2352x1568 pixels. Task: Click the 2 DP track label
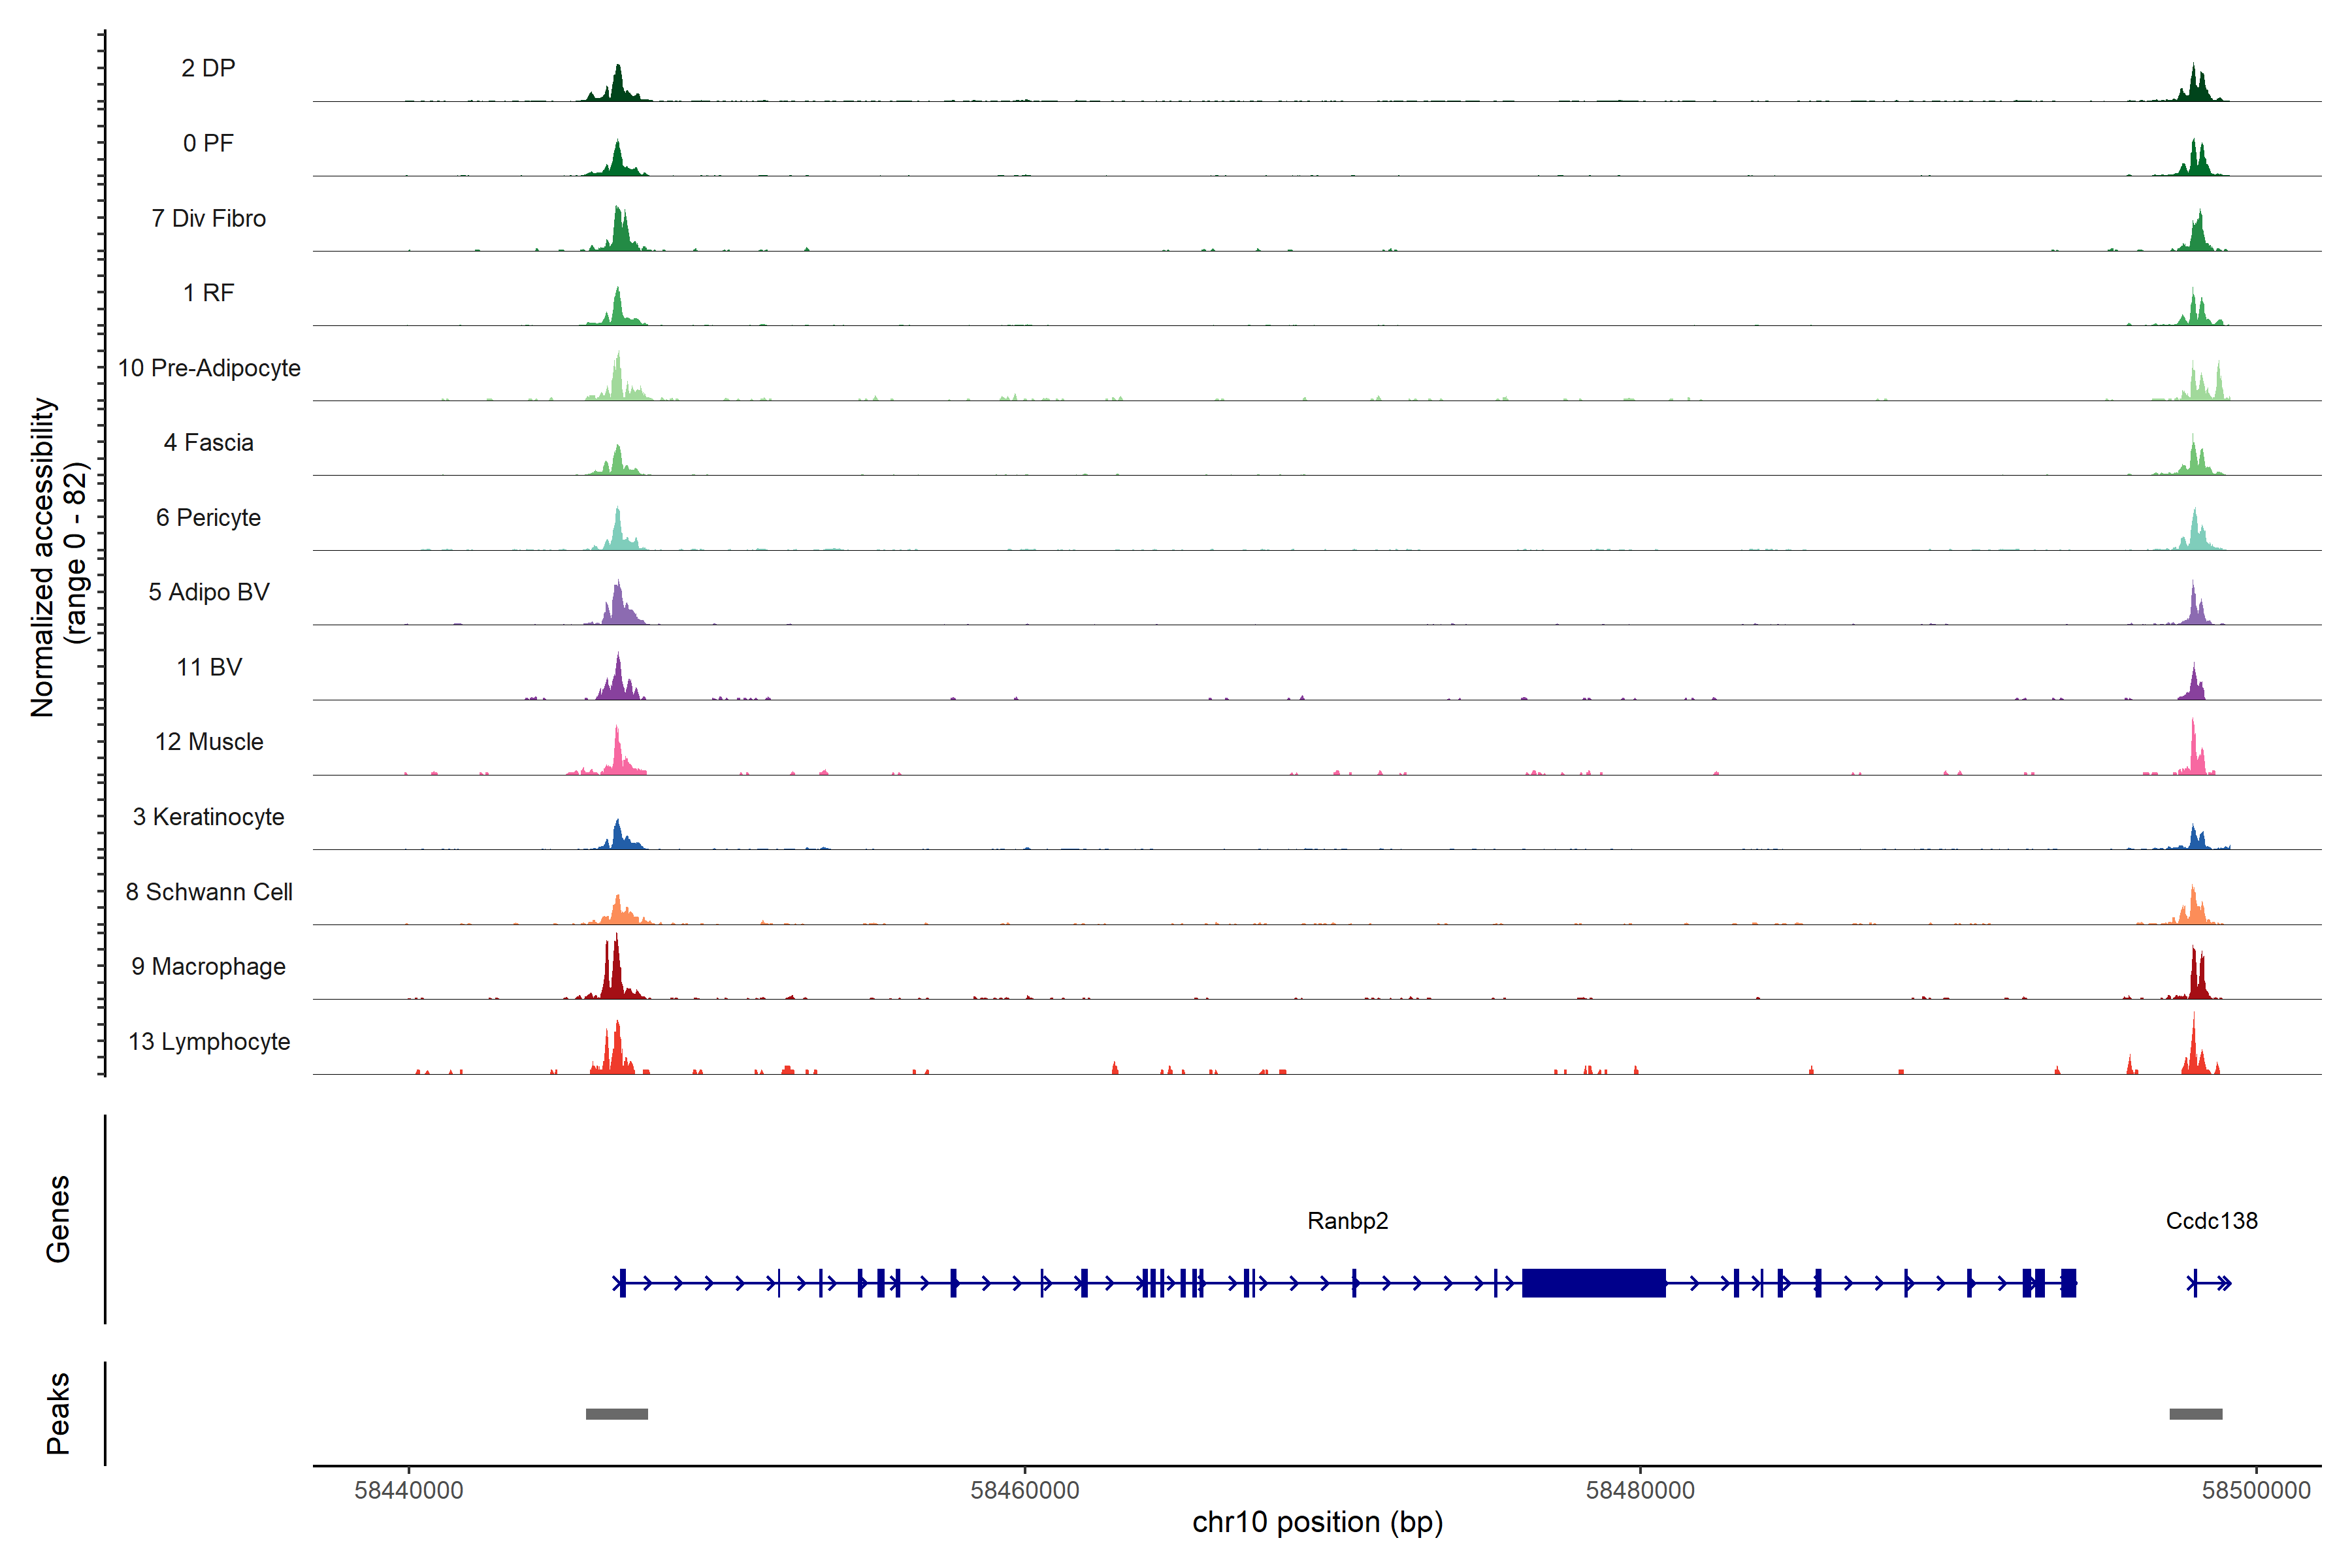pos(208,68)
